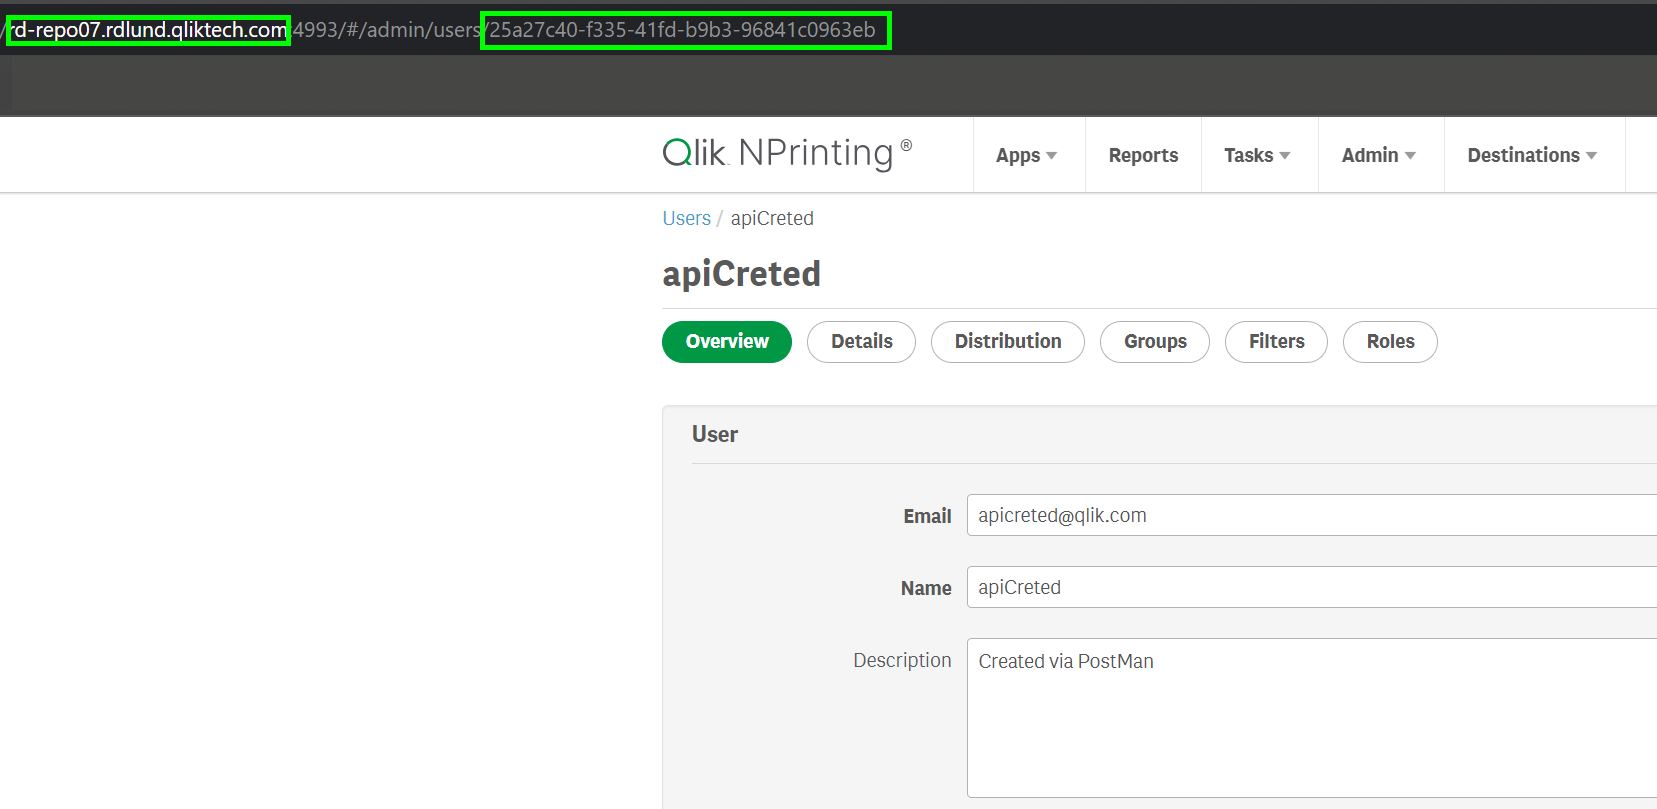Image resolution: width=1657 pixels, height=809 pixels.
Task: Click into the Description text area
Action: click(1312, 718)
